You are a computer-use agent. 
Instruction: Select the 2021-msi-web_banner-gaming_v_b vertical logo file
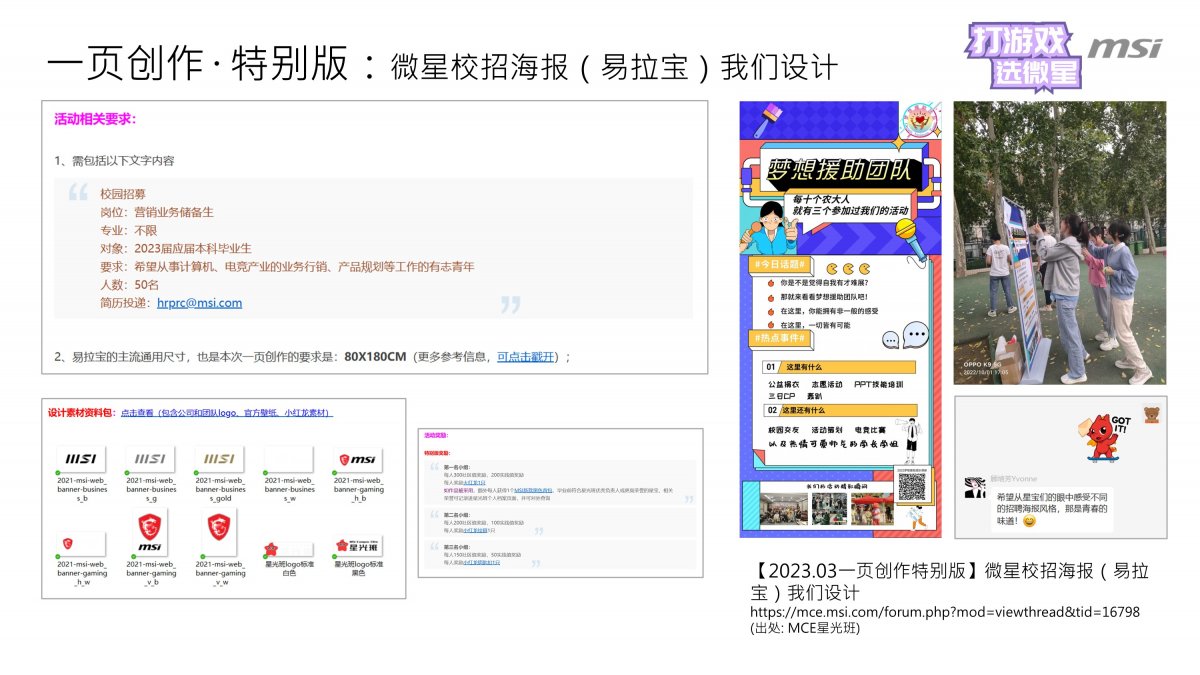pos(150,533)
